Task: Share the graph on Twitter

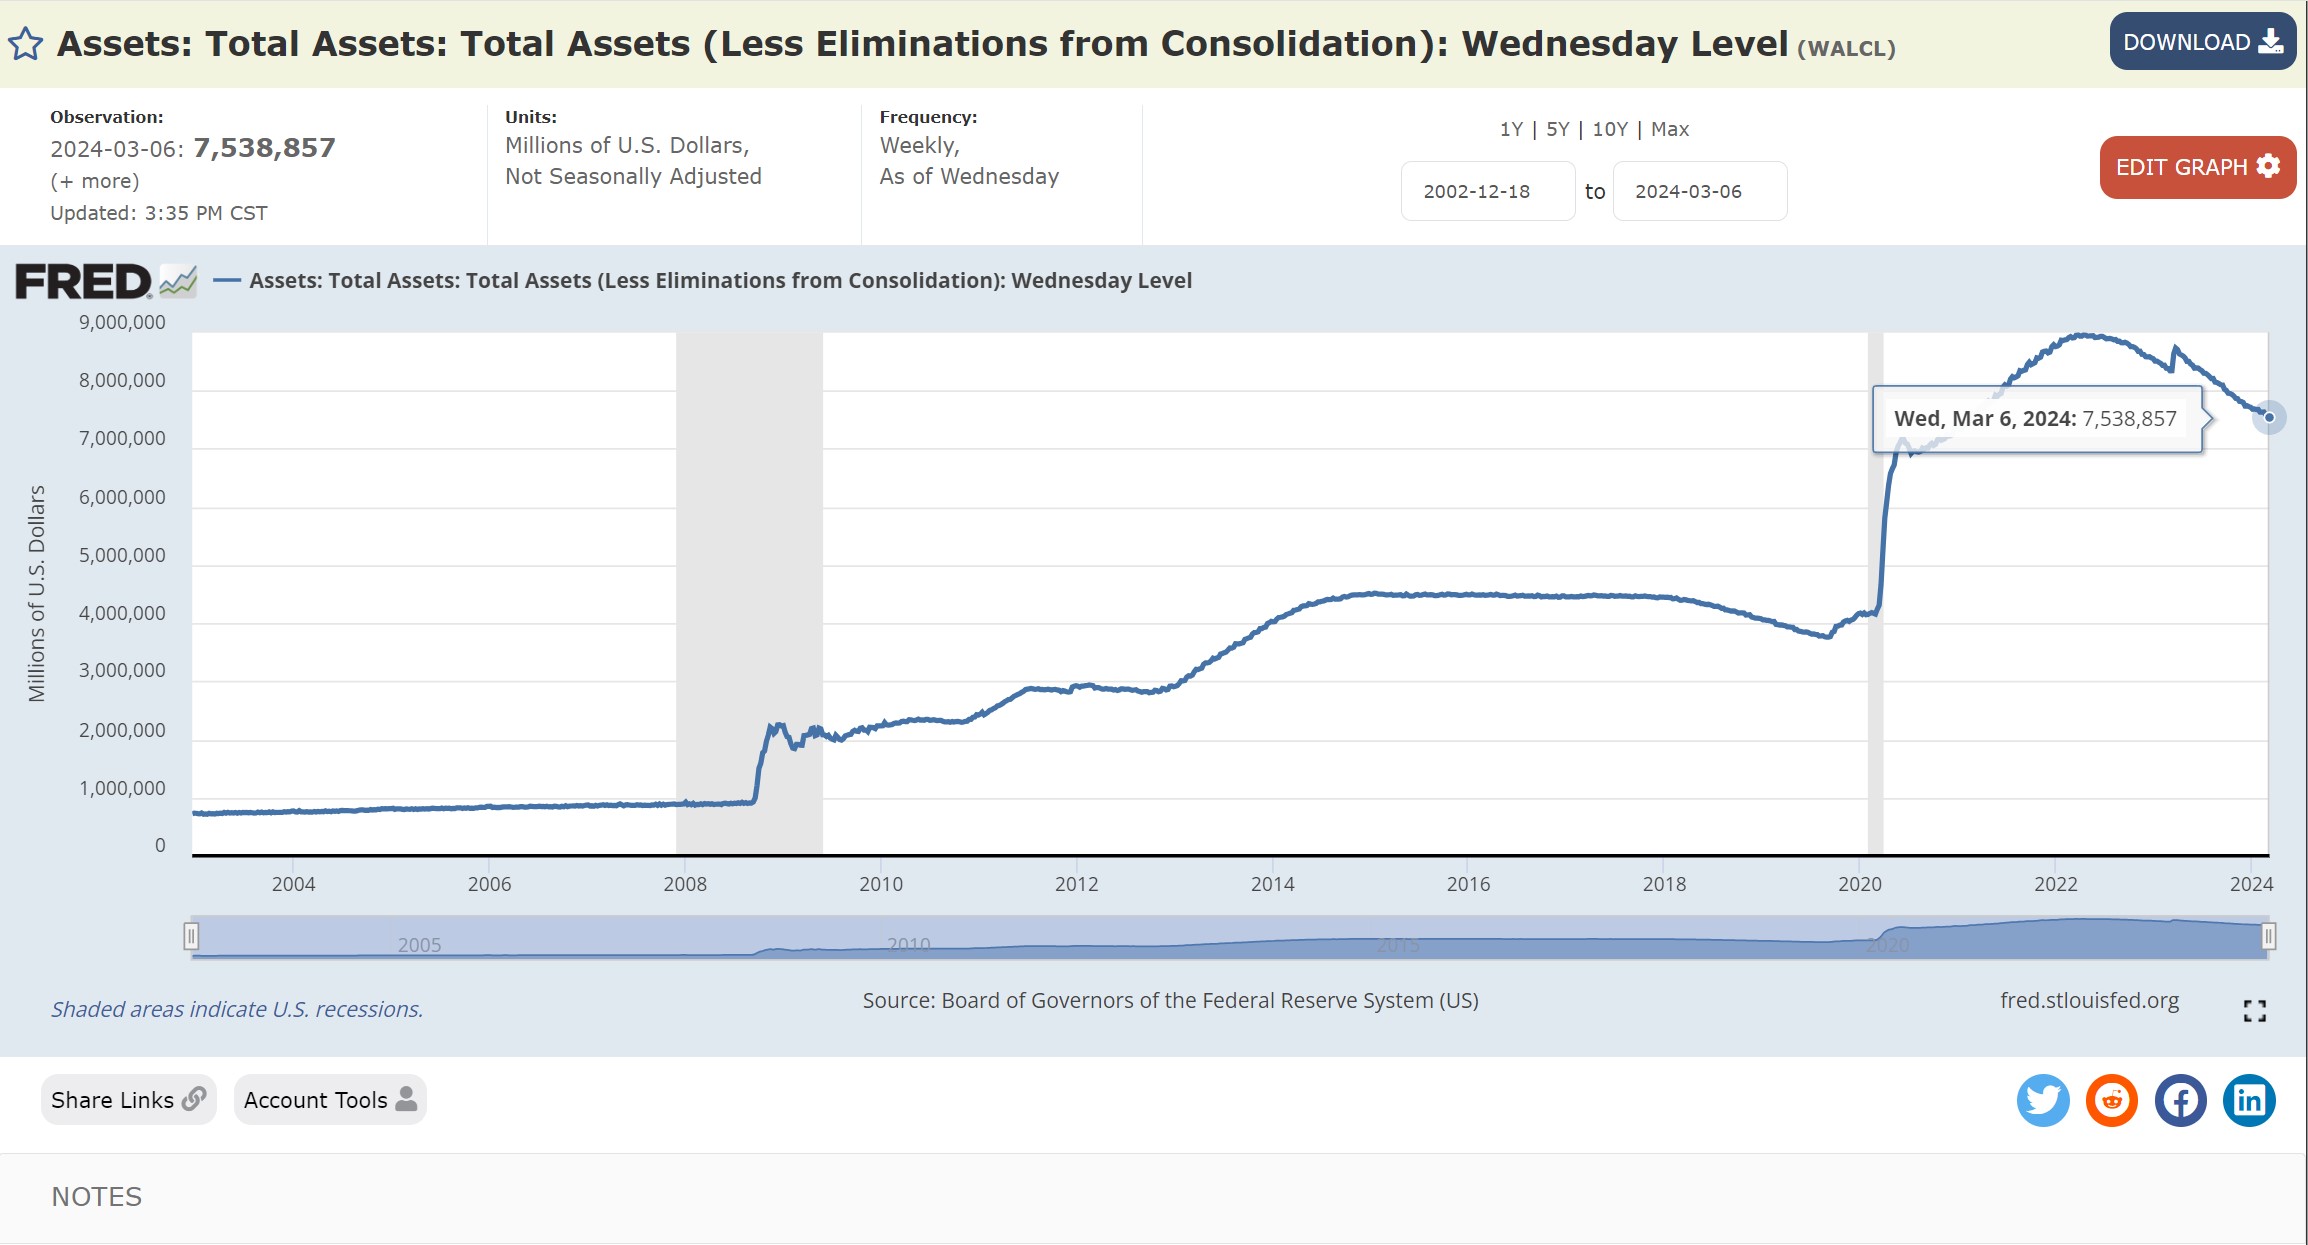Action: (2043, 1101)
